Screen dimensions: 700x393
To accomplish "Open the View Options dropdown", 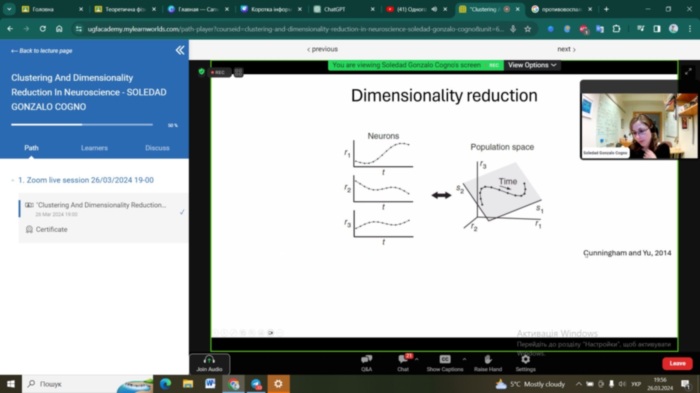I will pyautogui.click(x=532, y=65).
